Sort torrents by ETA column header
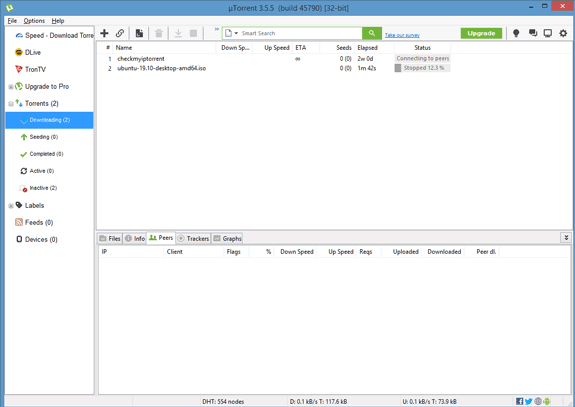 click(x=305, y=48)
